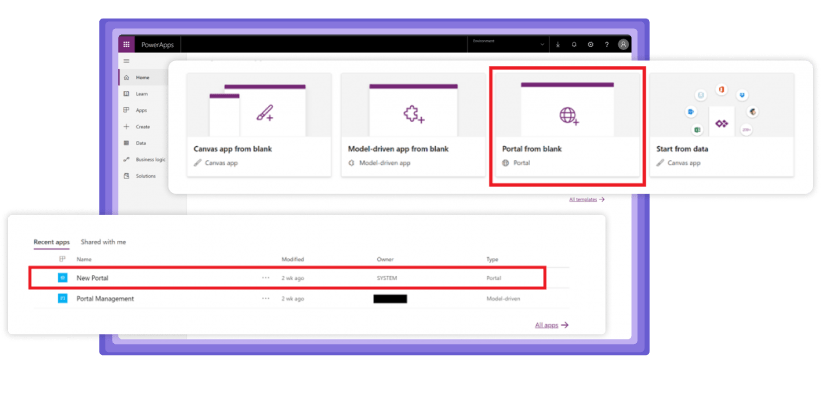Click the Portal type cell of New Portal
The image size is (821, 404).
494,278
